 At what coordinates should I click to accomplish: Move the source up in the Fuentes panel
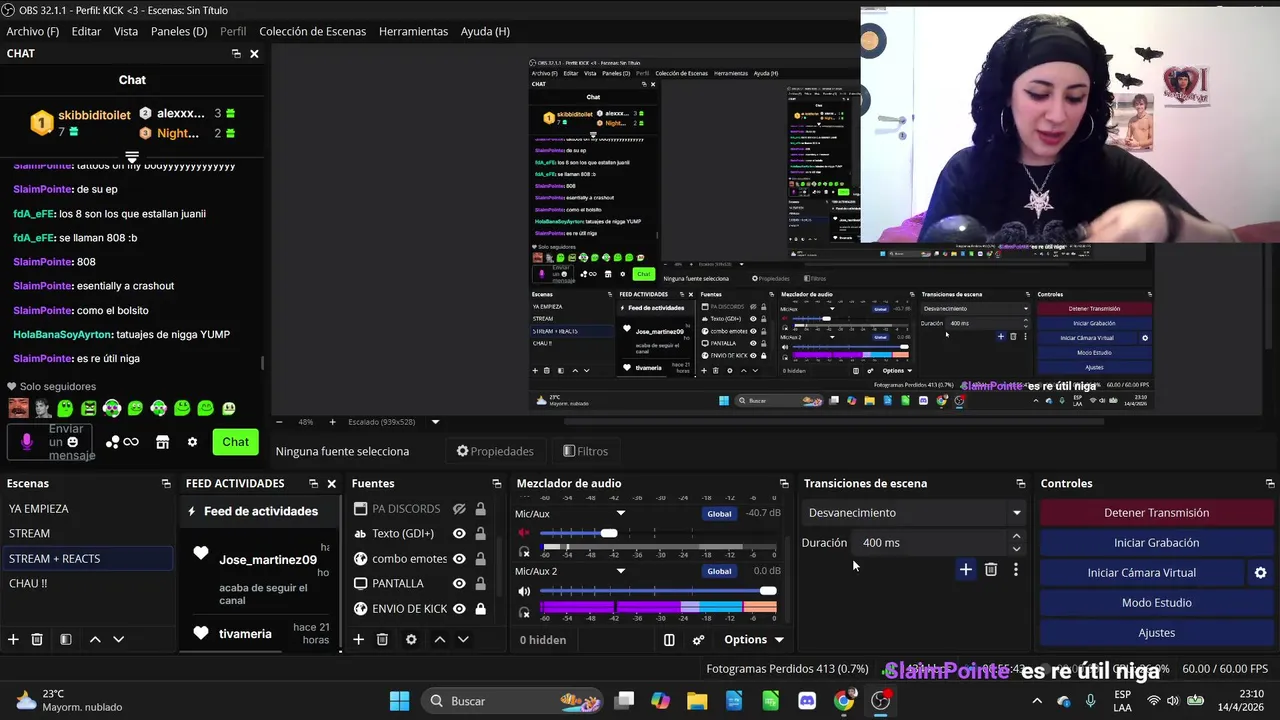(x=439, y=639)
